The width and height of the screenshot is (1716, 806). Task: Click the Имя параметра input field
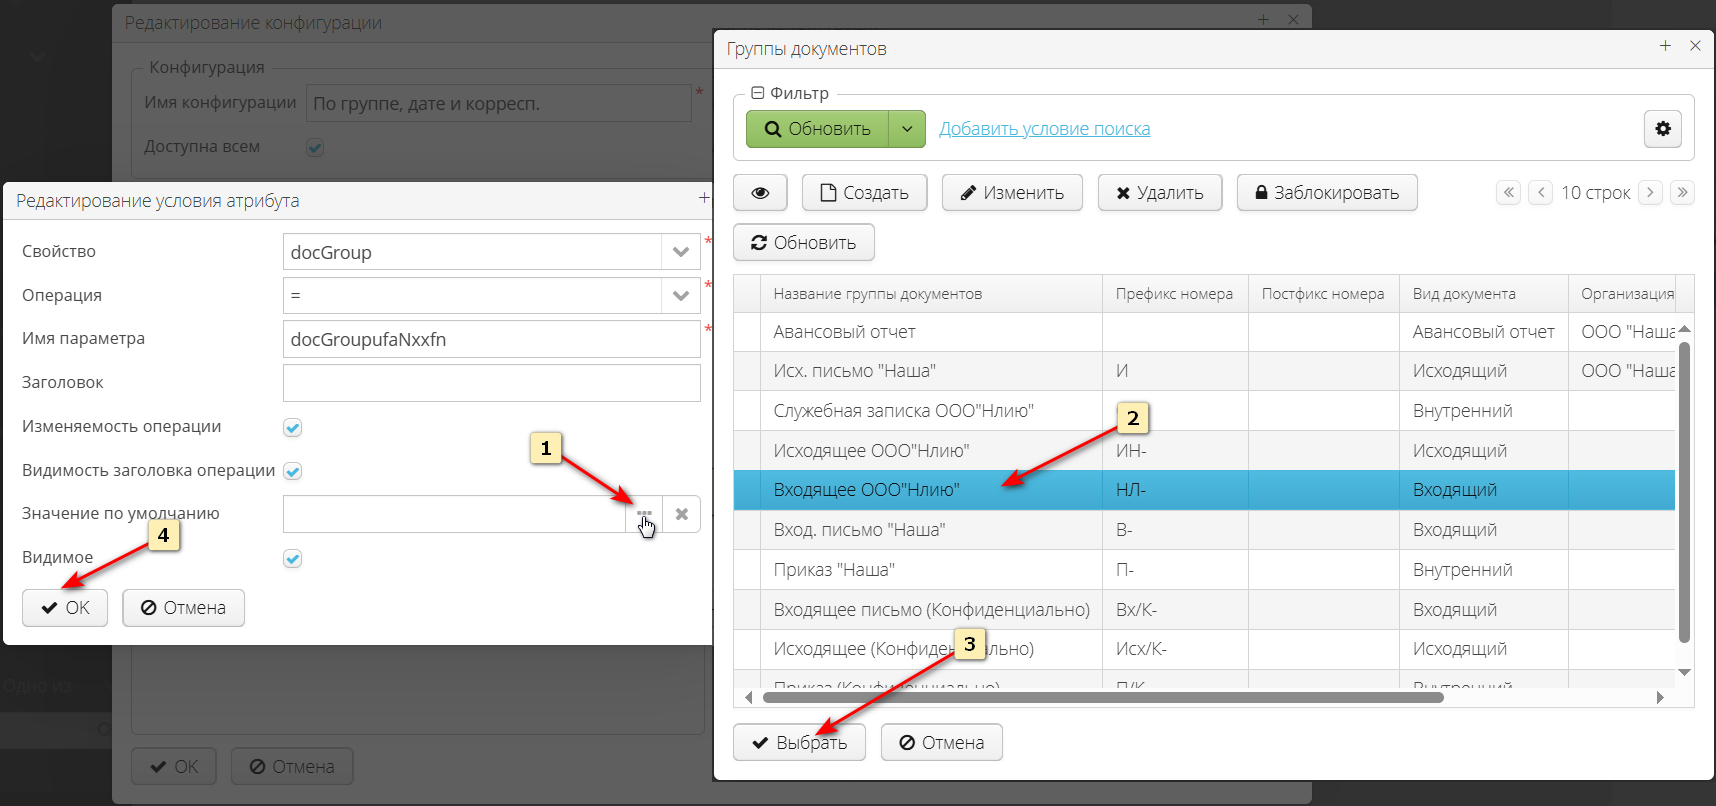491,339
